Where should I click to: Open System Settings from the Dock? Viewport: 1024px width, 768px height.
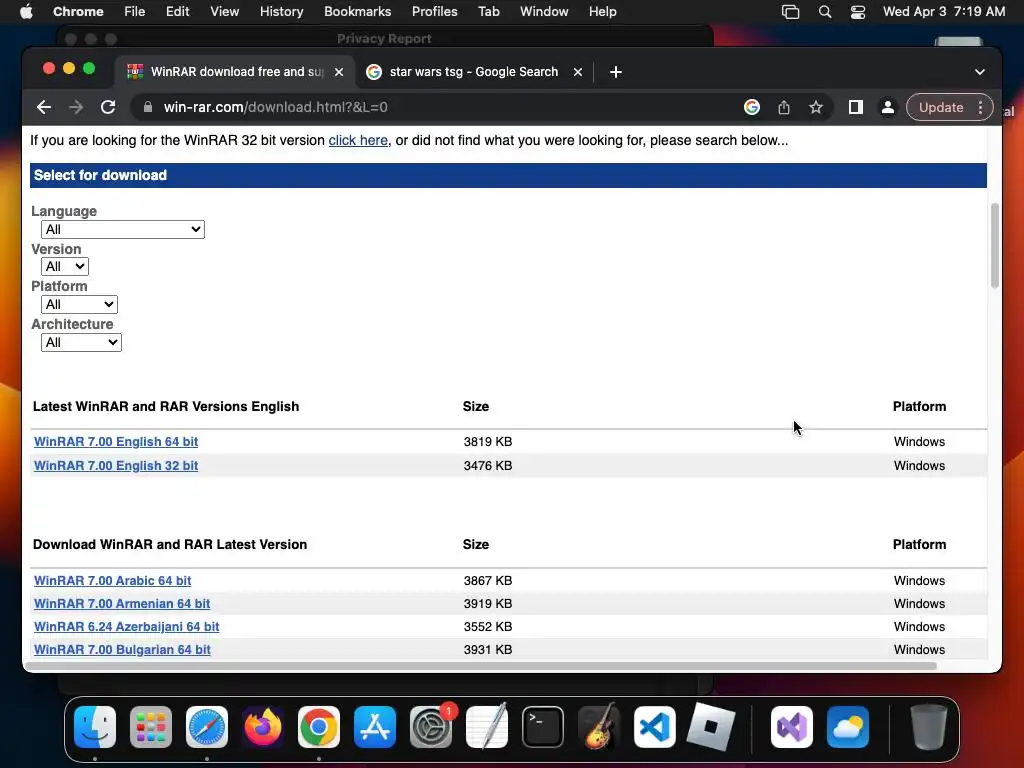coord(431,727)
